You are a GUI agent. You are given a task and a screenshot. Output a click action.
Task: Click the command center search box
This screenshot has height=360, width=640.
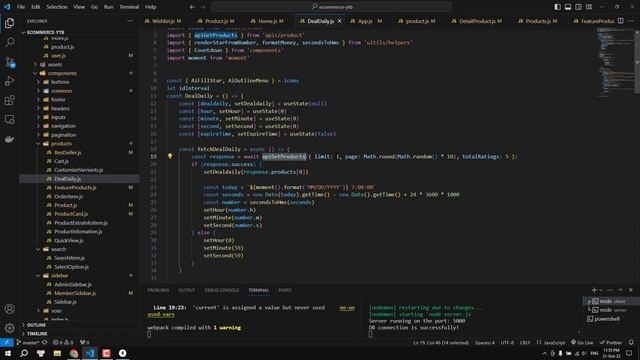(331, 7)
